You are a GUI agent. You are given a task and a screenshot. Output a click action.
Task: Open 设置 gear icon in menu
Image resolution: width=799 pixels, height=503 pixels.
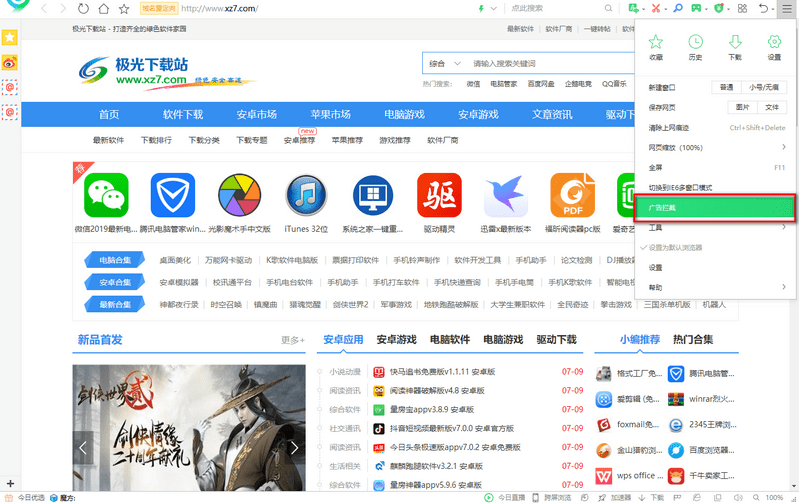point(774,47)
